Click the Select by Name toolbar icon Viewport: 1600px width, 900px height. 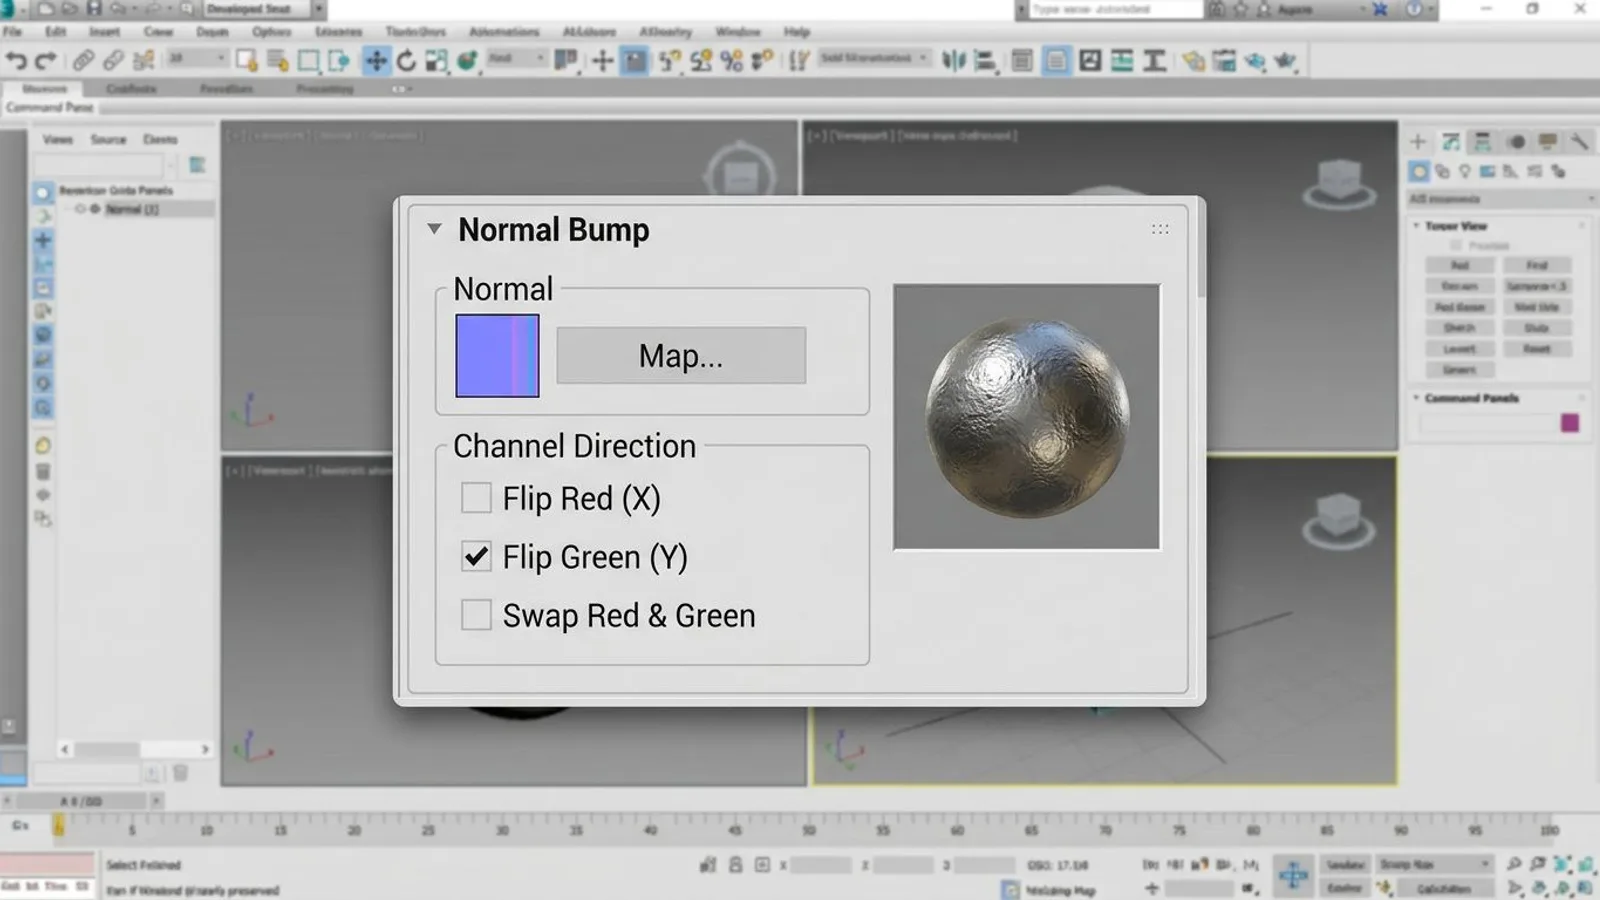pyautogui.click(x=278, y=61)
